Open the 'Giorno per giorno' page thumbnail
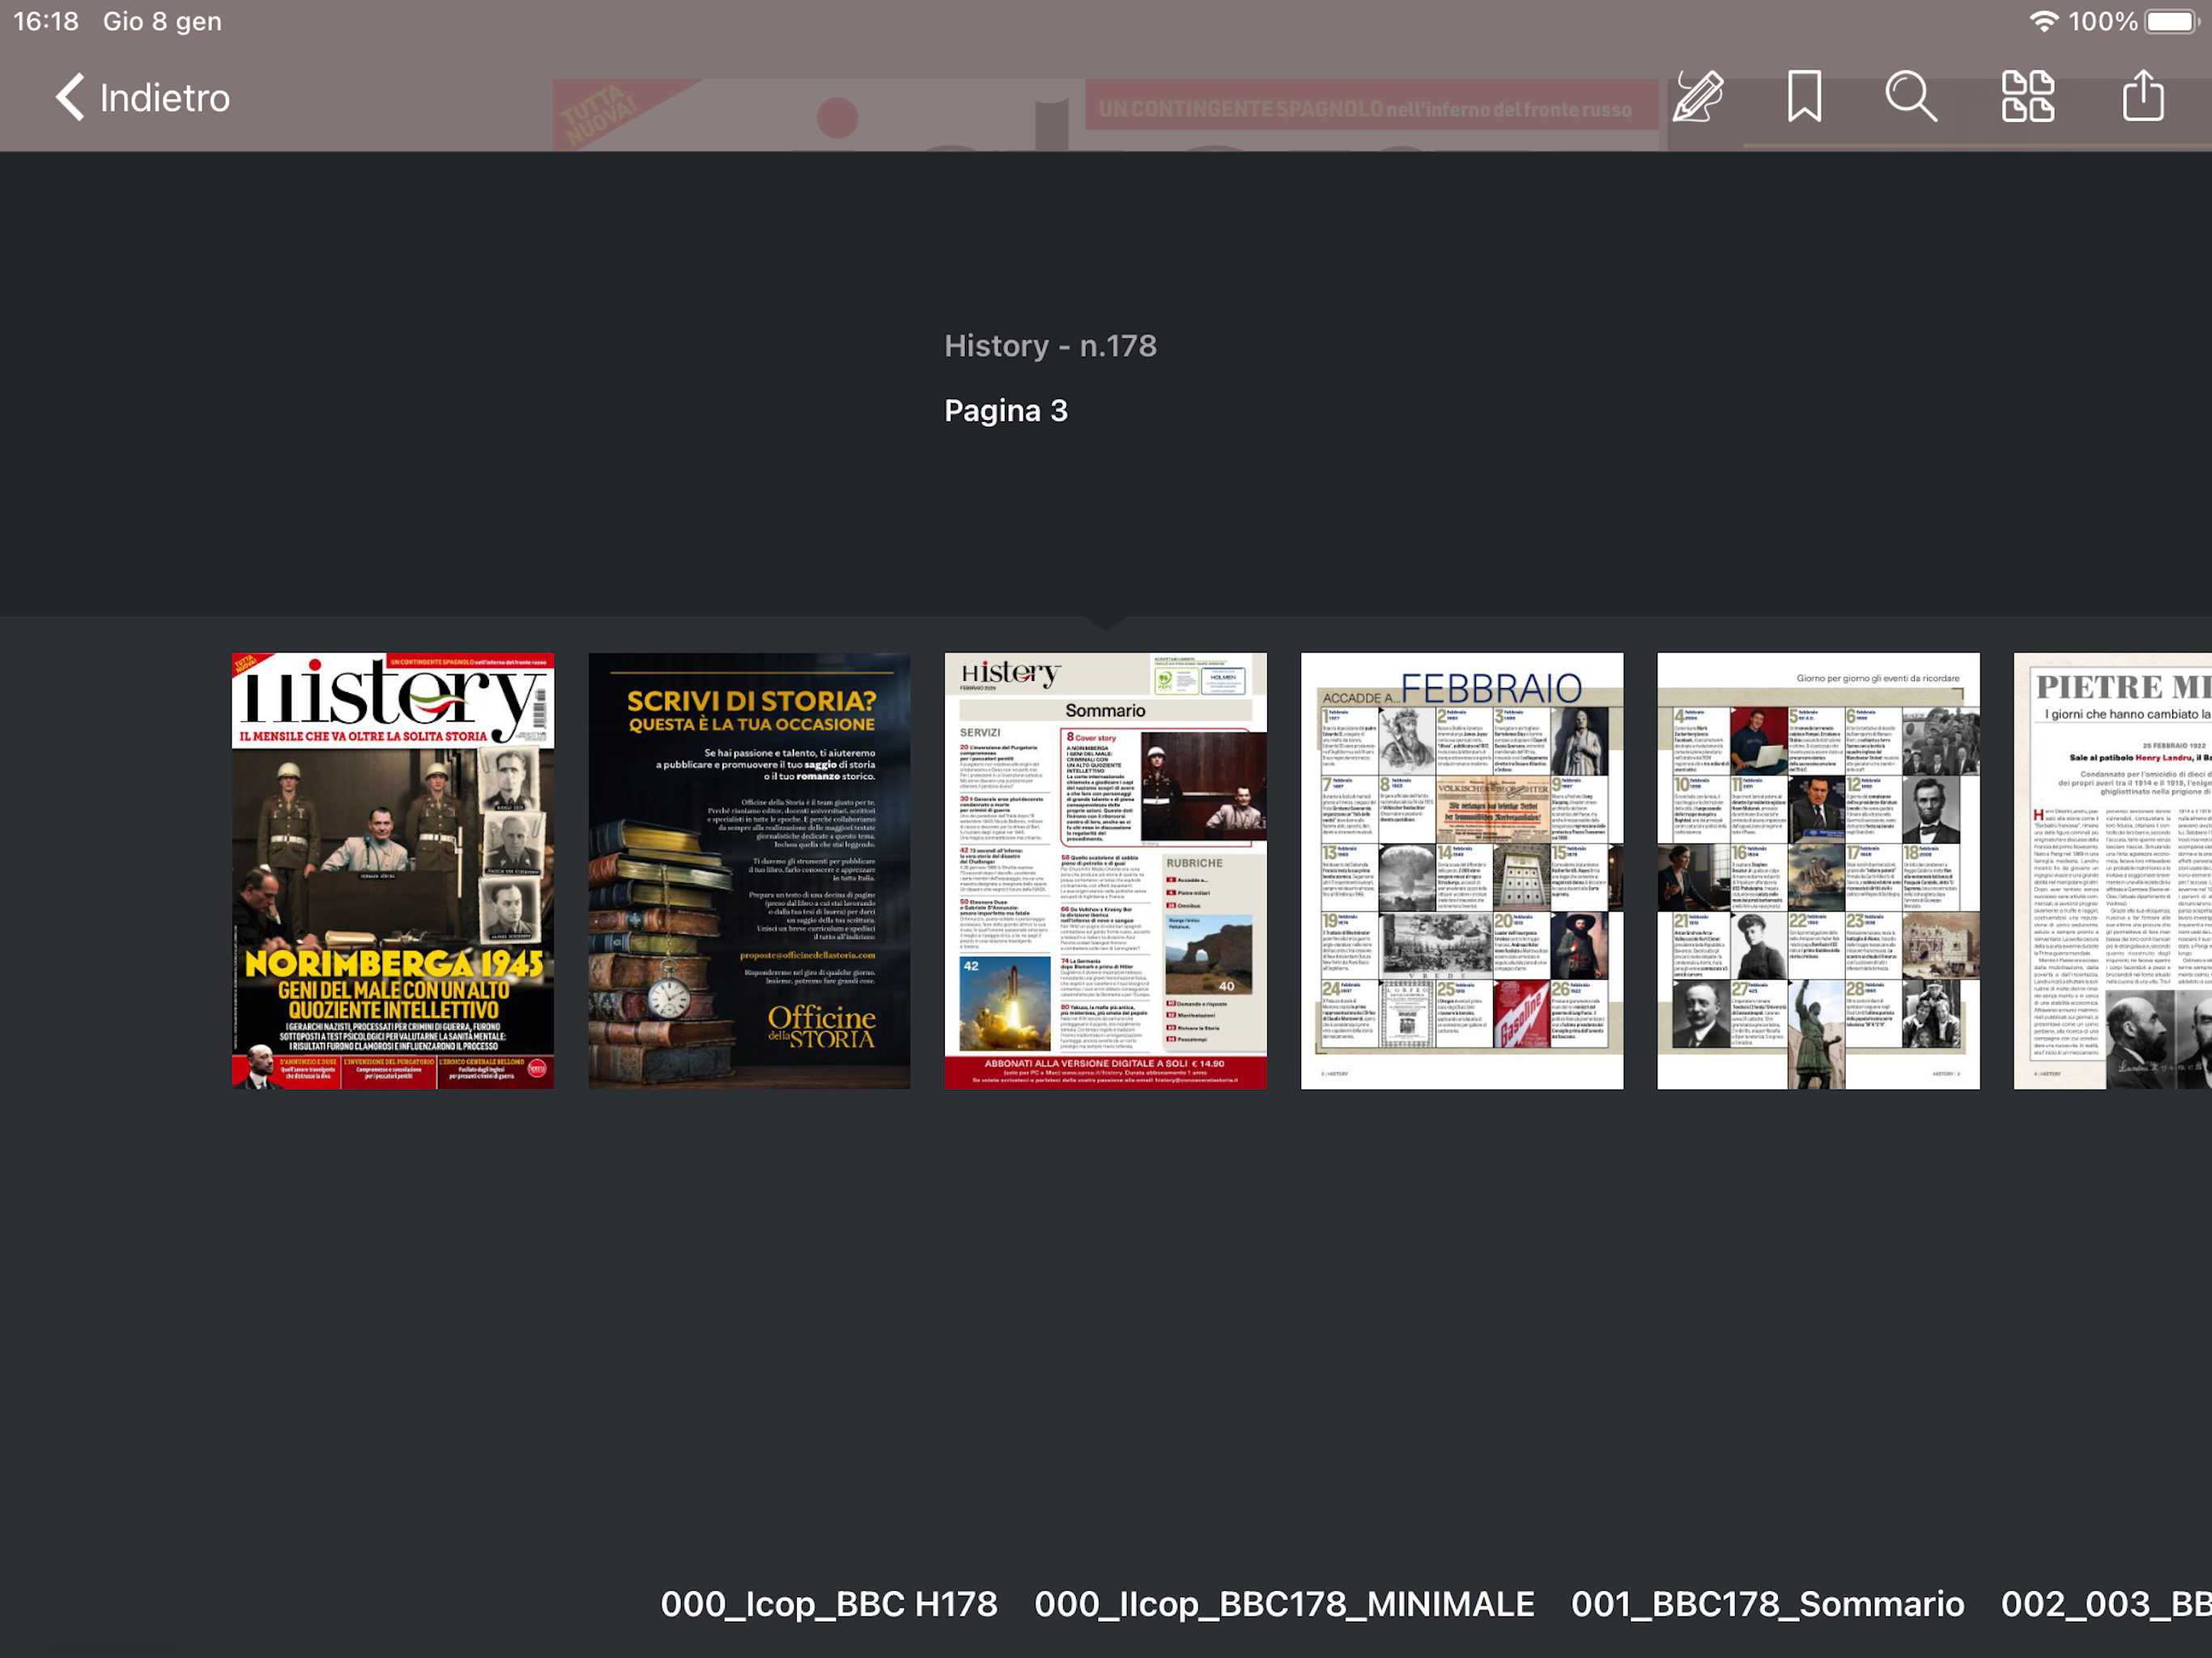Image resolution: width=2212 pixels, height=1658 pixels. pyautogui.click(x=1818, y=871)
